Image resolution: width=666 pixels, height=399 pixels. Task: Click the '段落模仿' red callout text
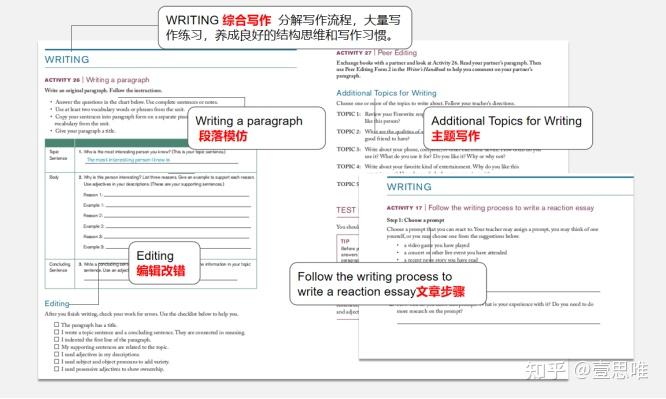tap(223, 136)
